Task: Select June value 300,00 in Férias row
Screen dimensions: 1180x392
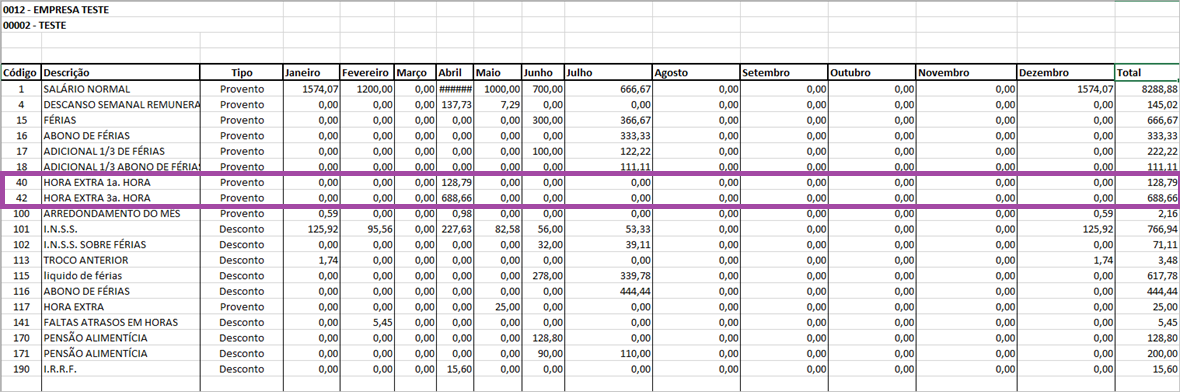Action: (542, 120)
